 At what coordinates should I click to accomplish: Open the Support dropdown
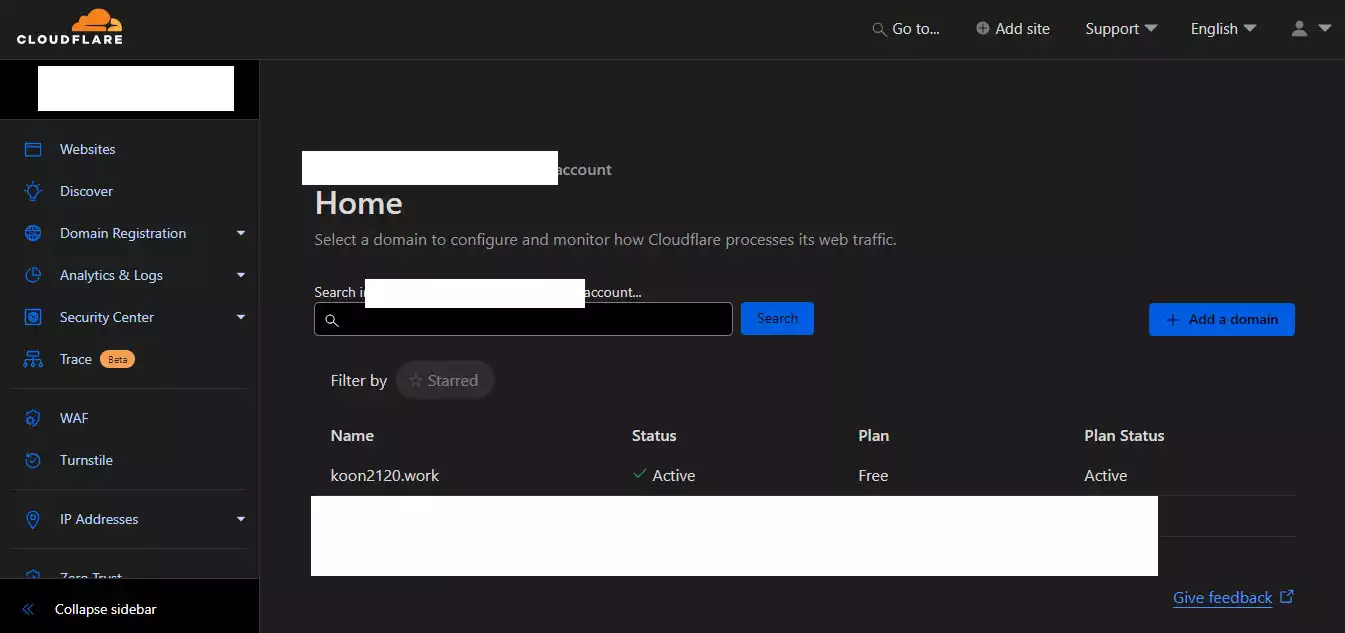coord(1121,29)
